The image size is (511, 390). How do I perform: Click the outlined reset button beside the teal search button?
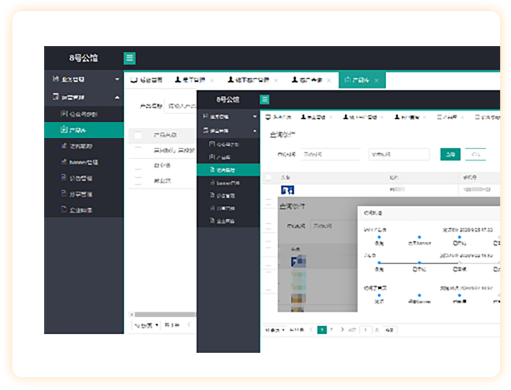pyautogui.click(x=475, y=154)
